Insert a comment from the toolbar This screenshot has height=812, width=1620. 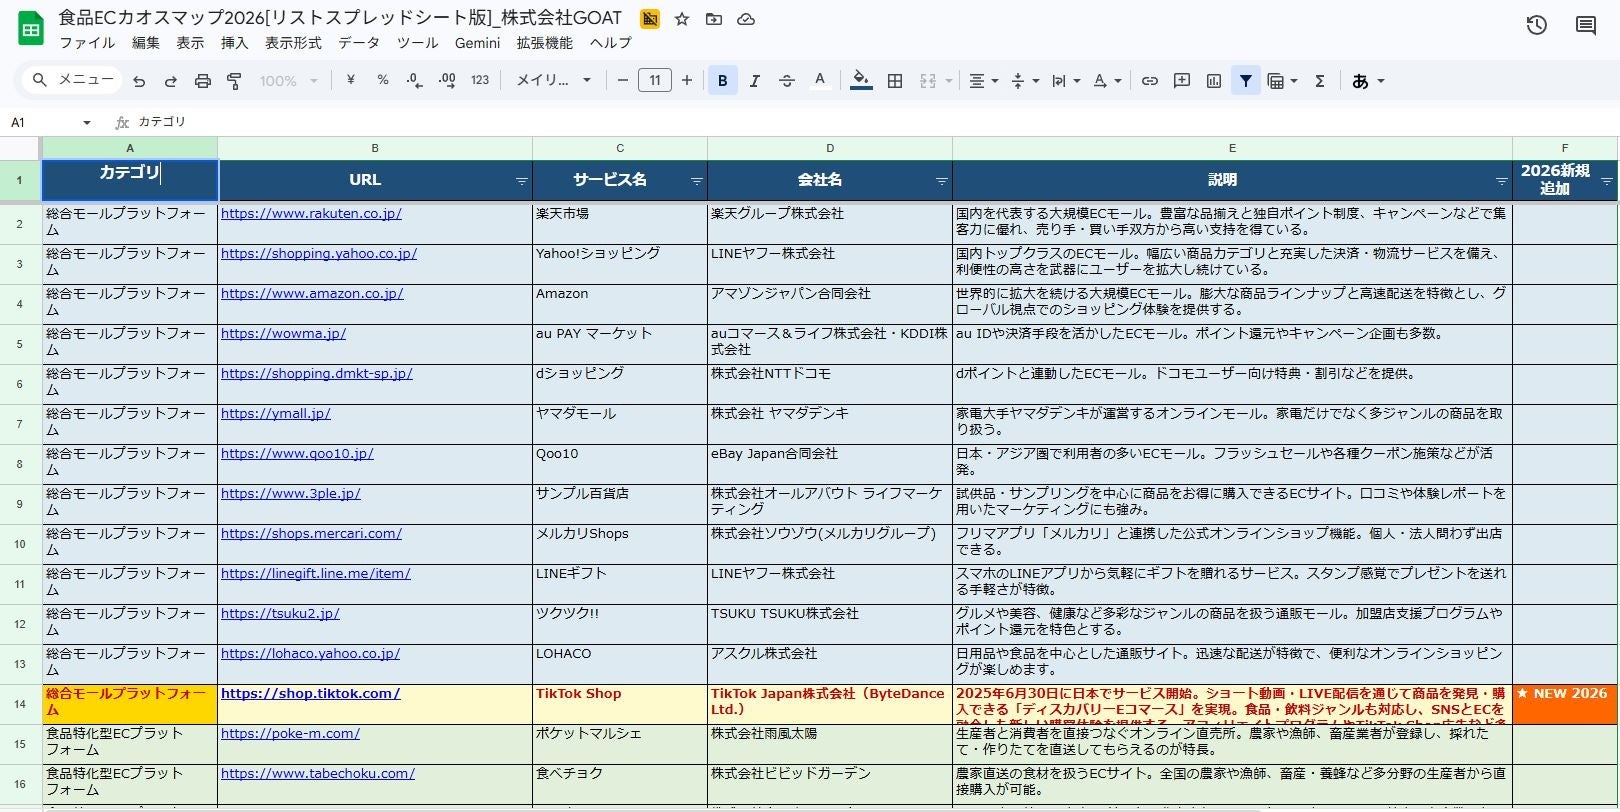[1182, 81]
